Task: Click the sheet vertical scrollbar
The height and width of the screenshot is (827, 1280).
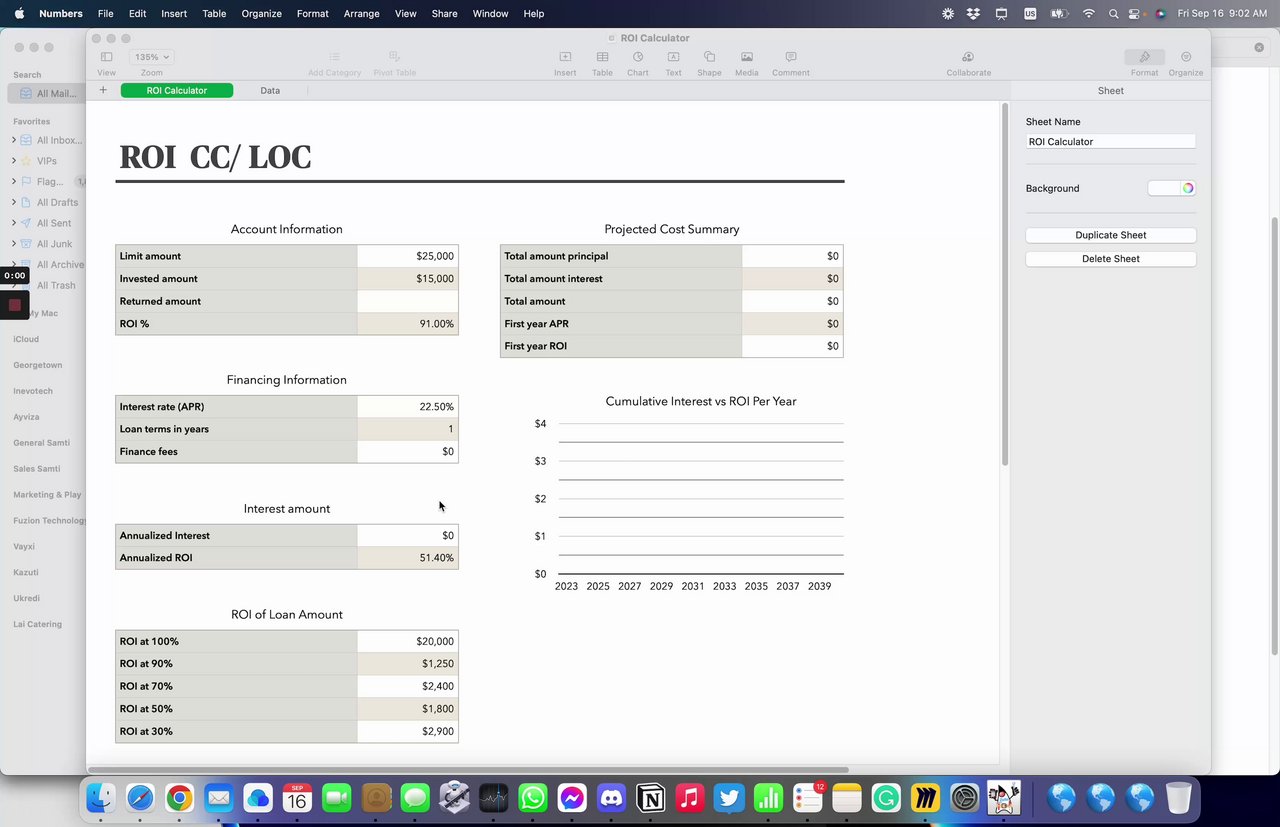Action: coord(1005,283)
